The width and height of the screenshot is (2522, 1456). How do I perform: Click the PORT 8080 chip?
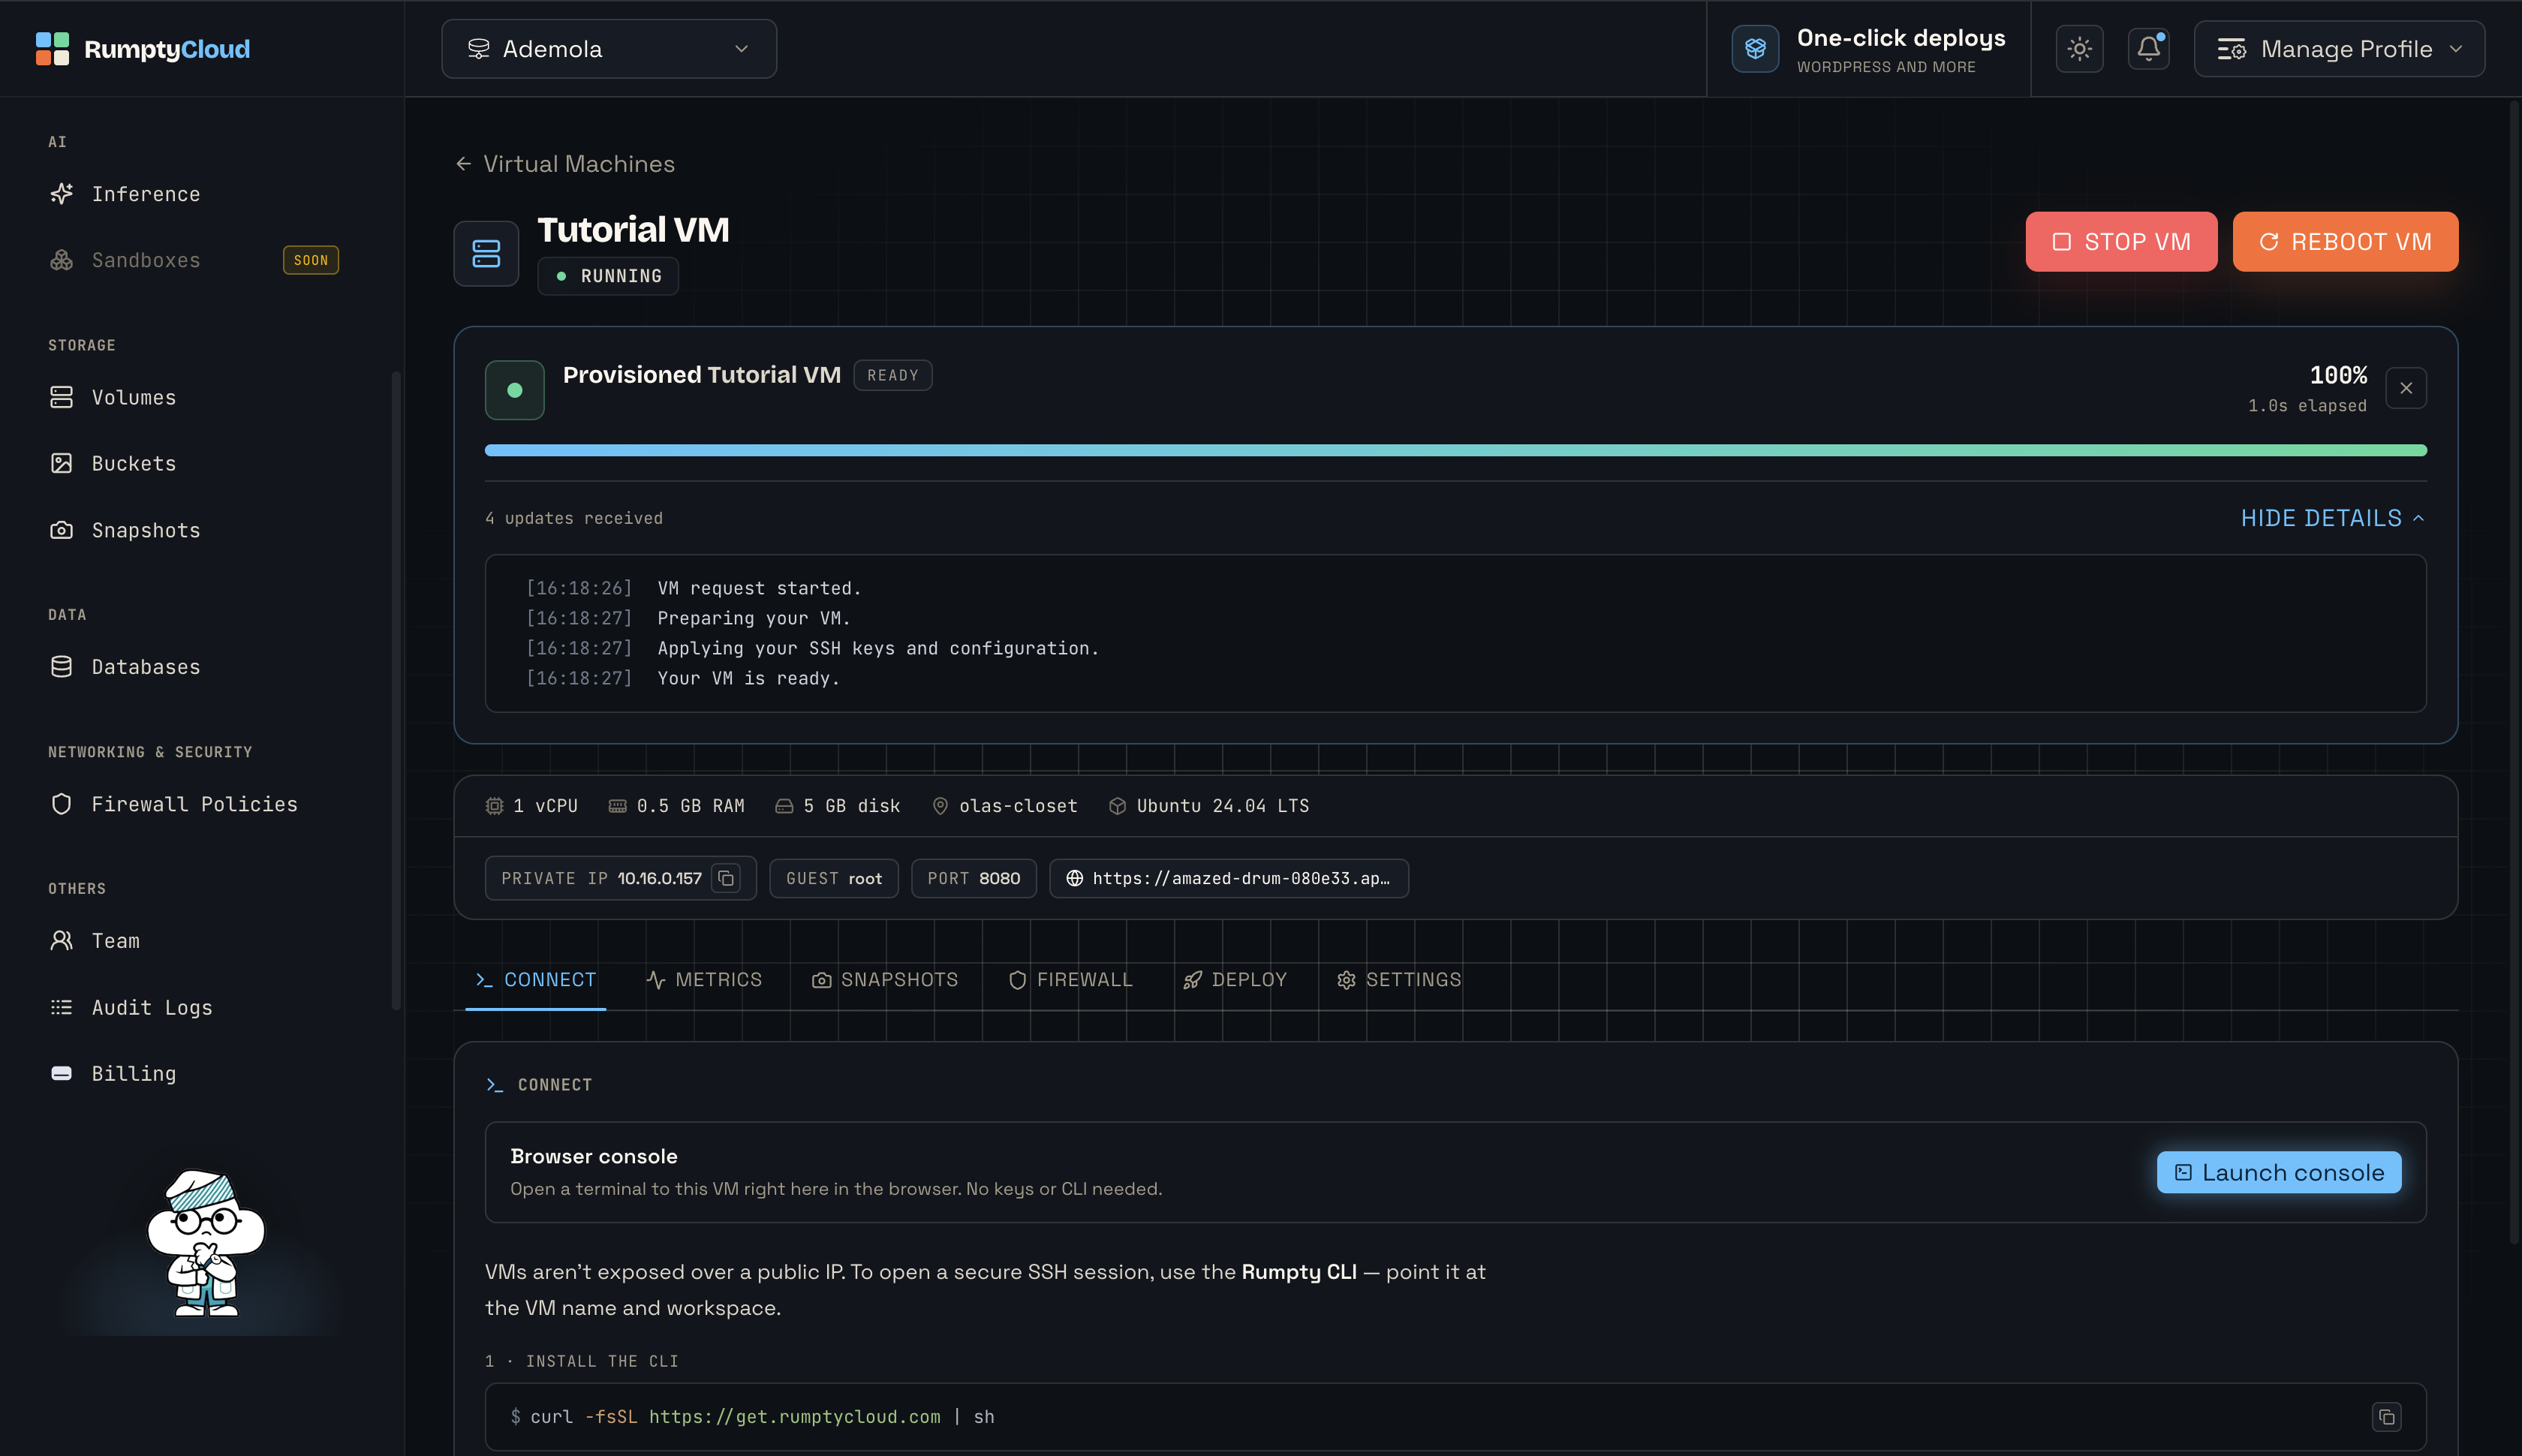pyautogui.click(x=974, y=878)
